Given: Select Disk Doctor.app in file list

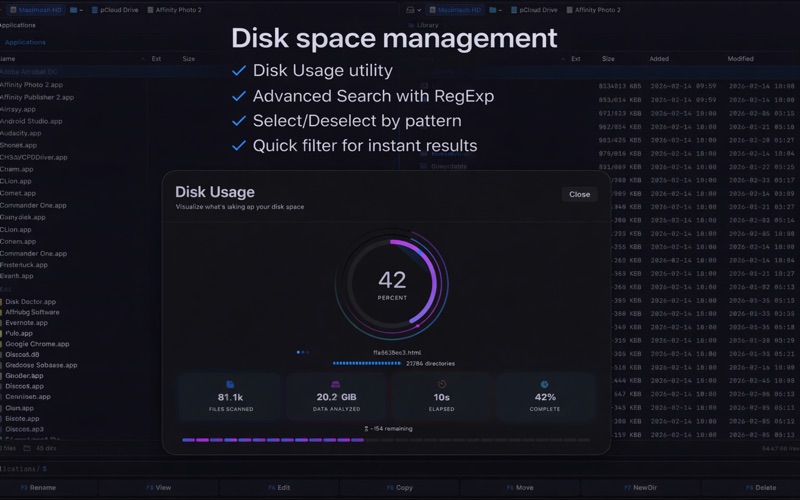Looking at the screenshot, I should point(31,302).
